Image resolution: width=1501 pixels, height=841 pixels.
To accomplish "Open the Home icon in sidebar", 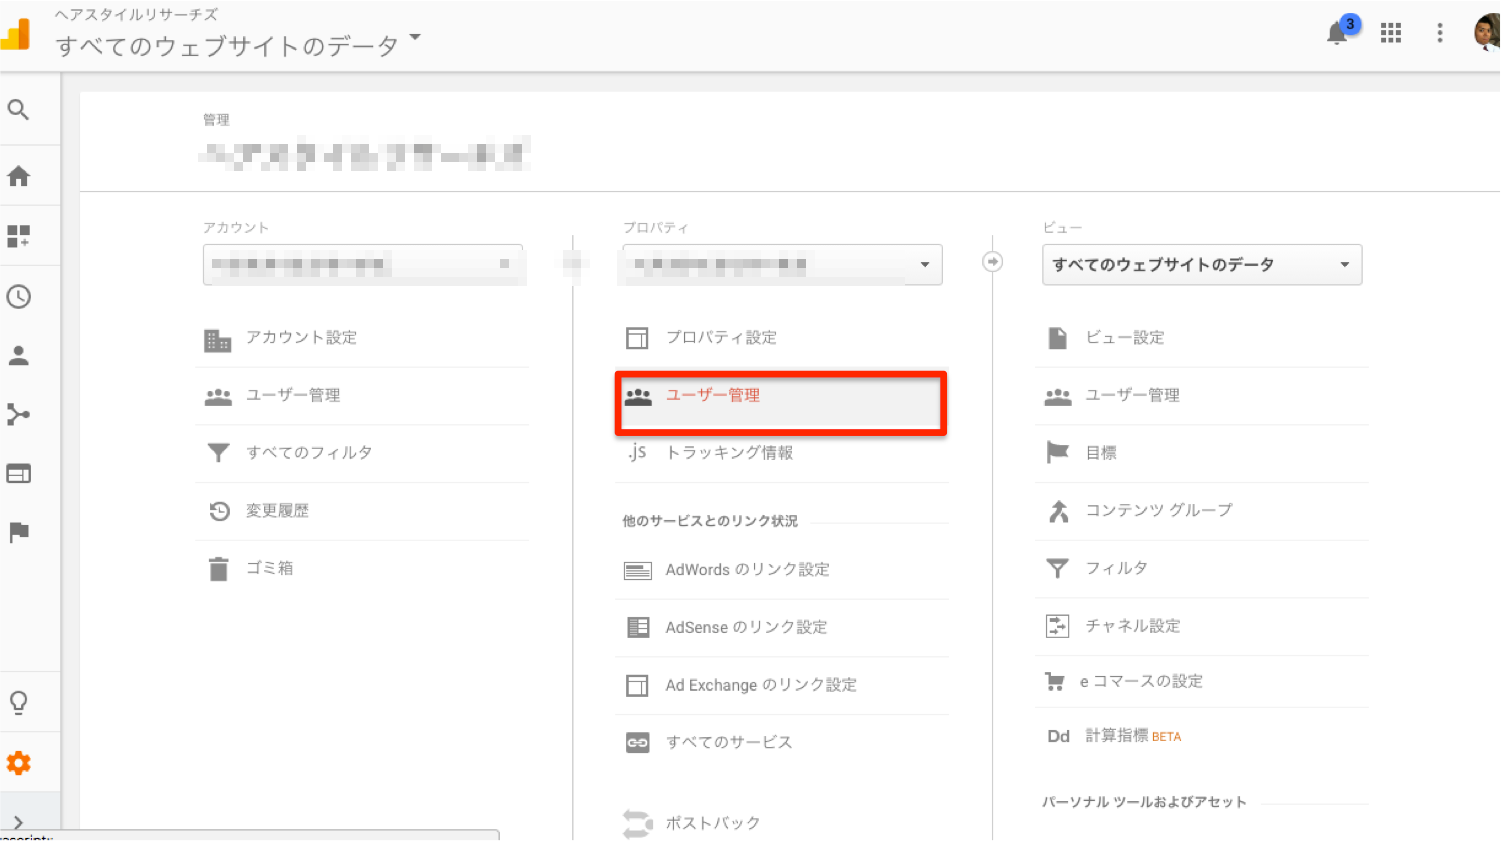I will tap(18, 177).
